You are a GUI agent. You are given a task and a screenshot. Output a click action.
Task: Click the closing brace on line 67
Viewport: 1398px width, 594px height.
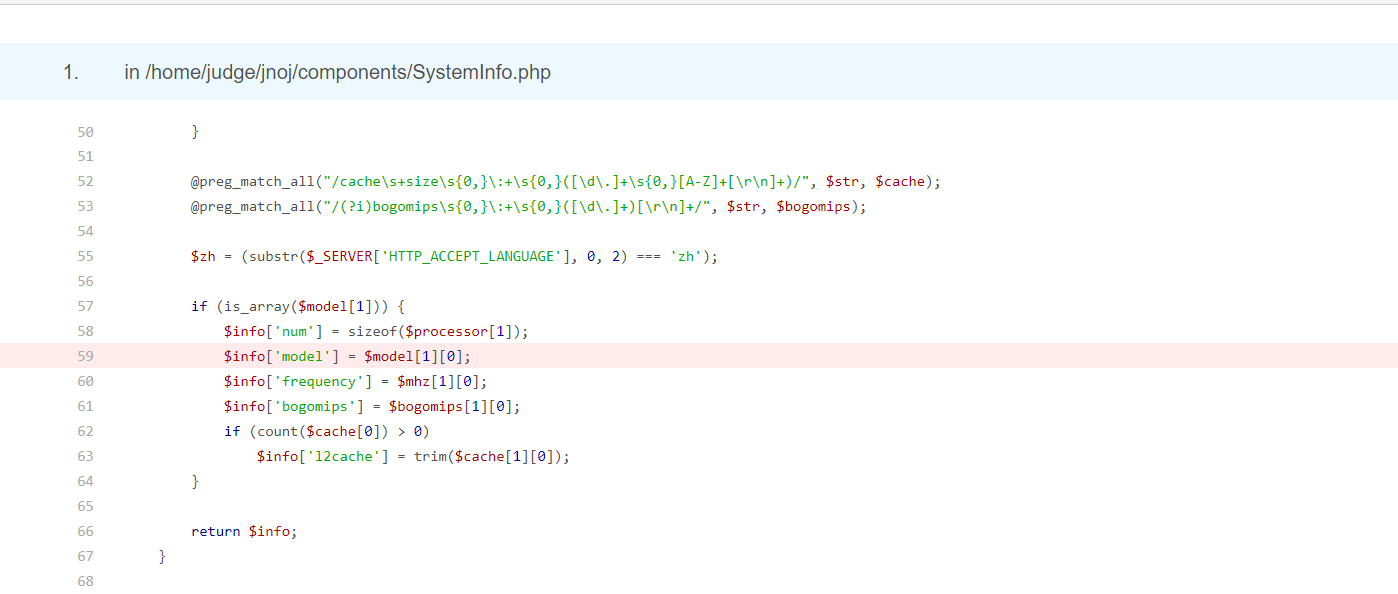tap(162, 556)
